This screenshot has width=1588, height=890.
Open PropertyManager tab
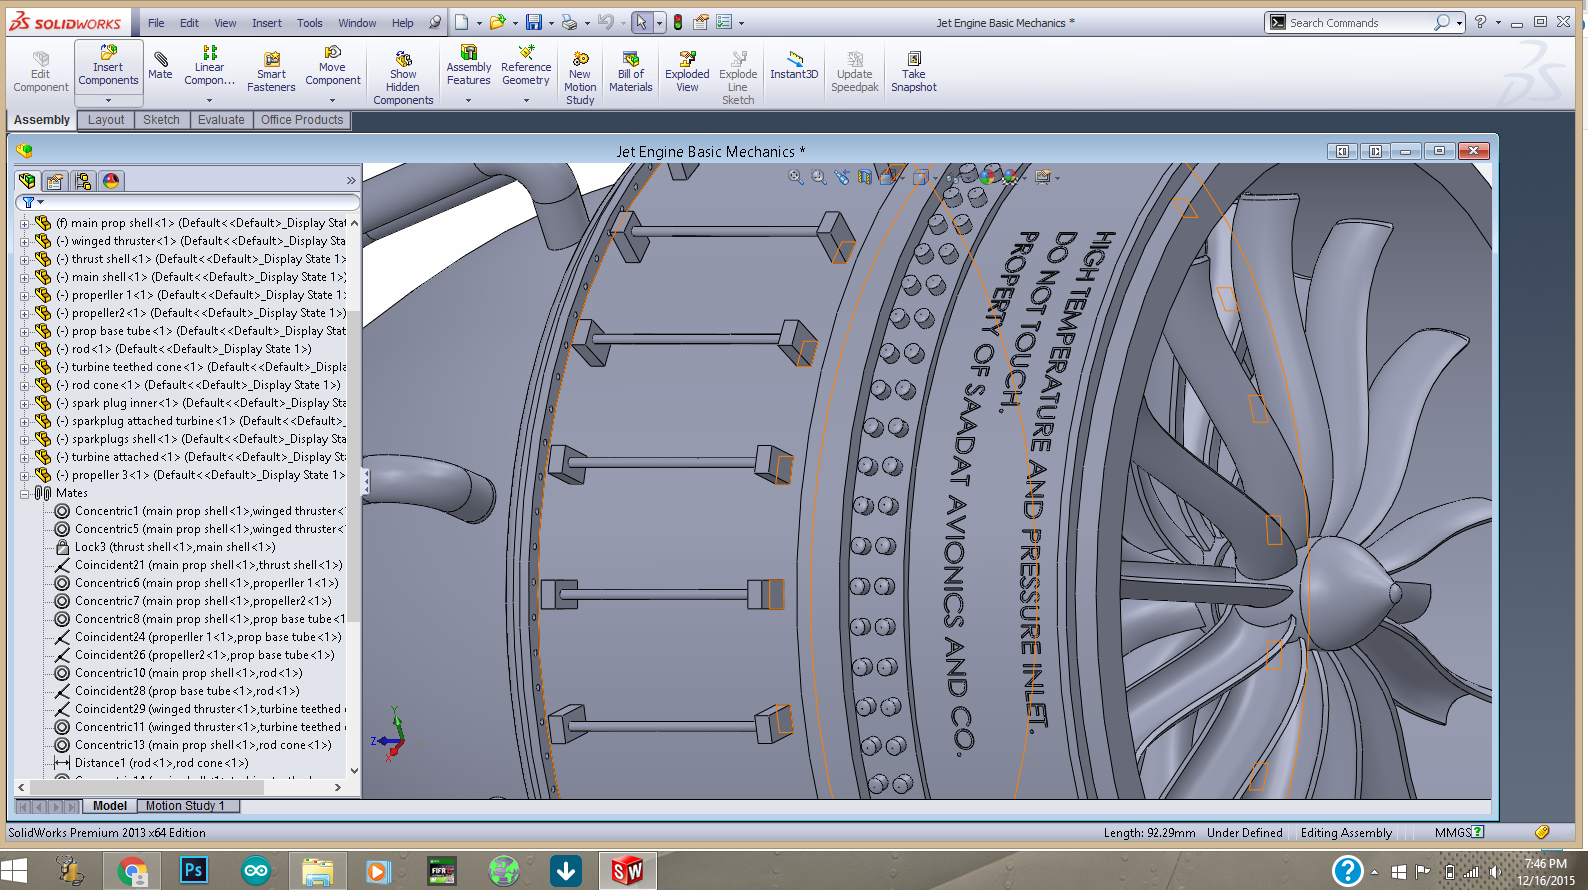click(x=55, y=181)
